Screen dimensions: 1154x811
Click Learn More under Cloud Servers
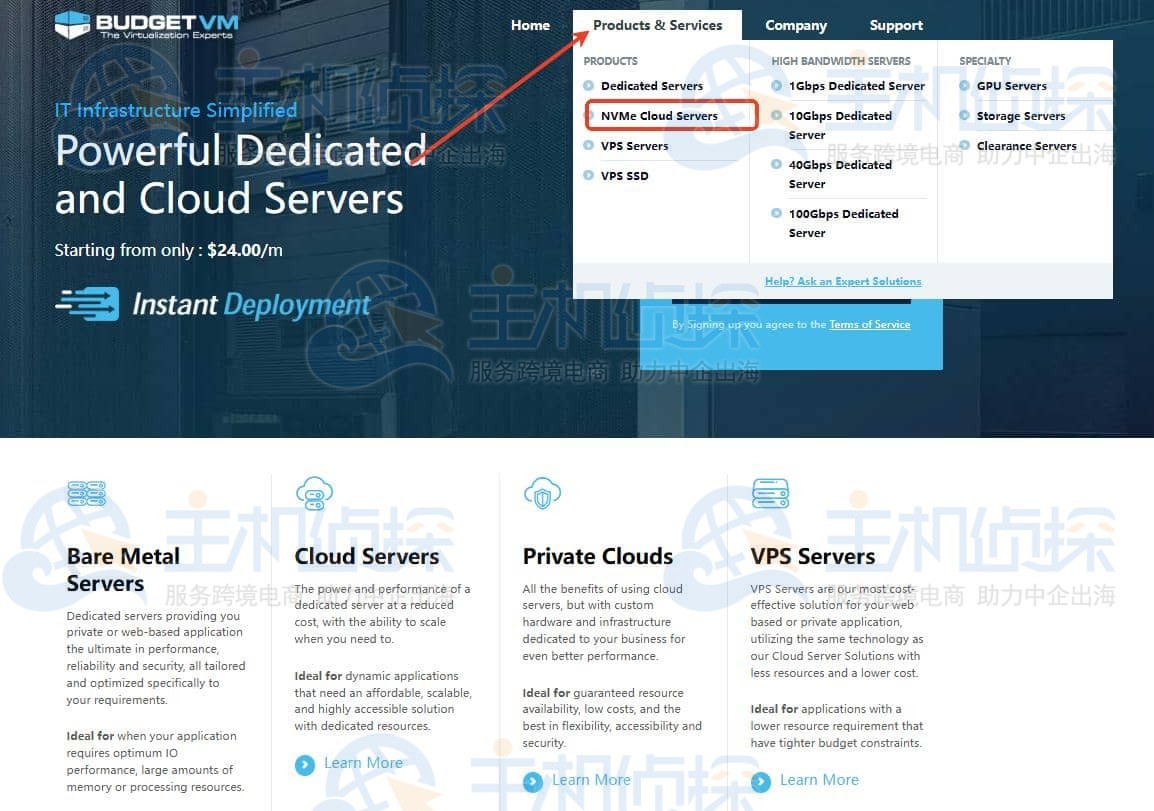[363, 763]
